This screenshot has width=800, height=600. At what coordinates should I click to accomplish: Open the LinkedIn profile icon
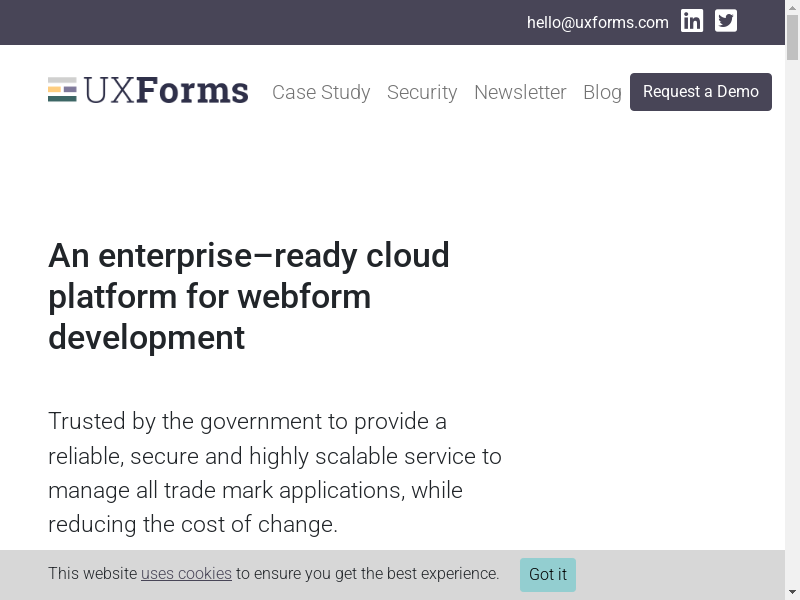point(692,21)
